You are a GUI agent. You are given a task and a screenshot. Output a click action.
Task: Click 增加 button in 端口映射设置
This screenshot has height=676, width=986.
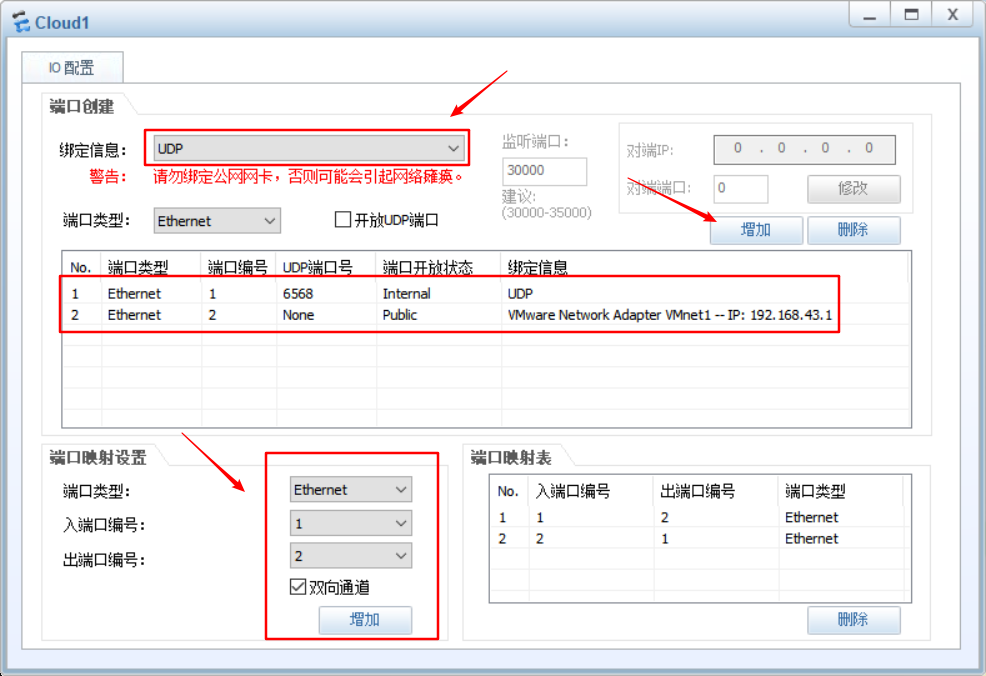click(365, 620)
